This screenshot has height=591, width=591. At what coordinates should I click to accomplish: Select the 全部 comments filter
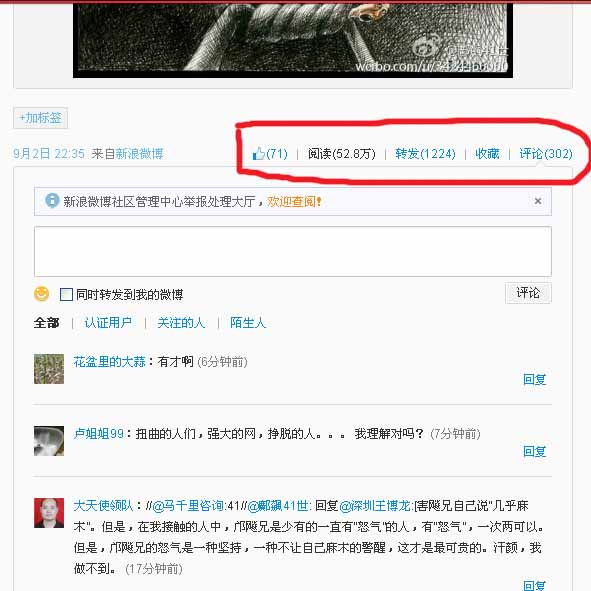click(x=46, y=323)
